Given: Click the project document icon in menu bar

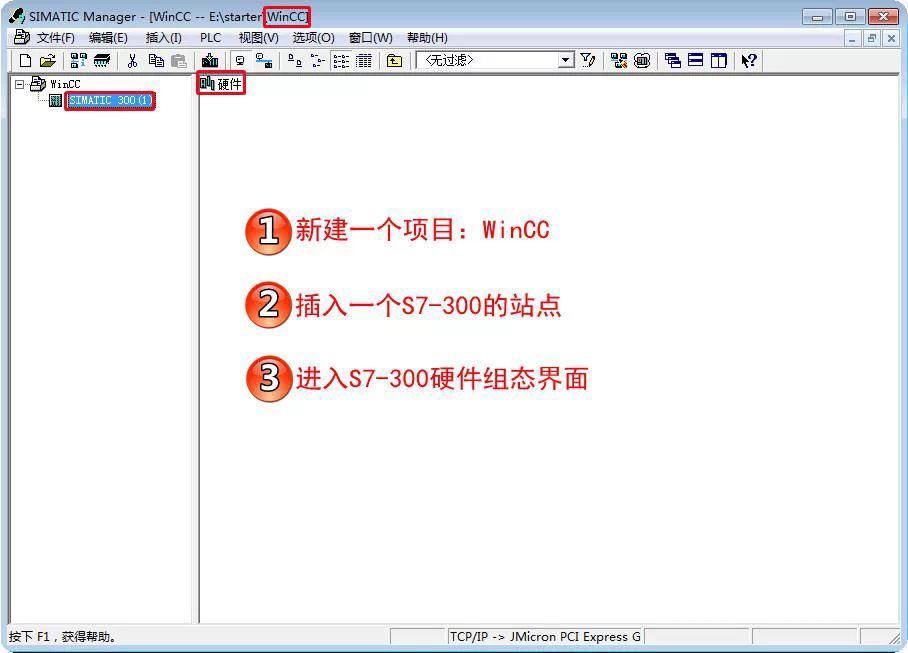Looking at the screenshot, I should 21,38.
